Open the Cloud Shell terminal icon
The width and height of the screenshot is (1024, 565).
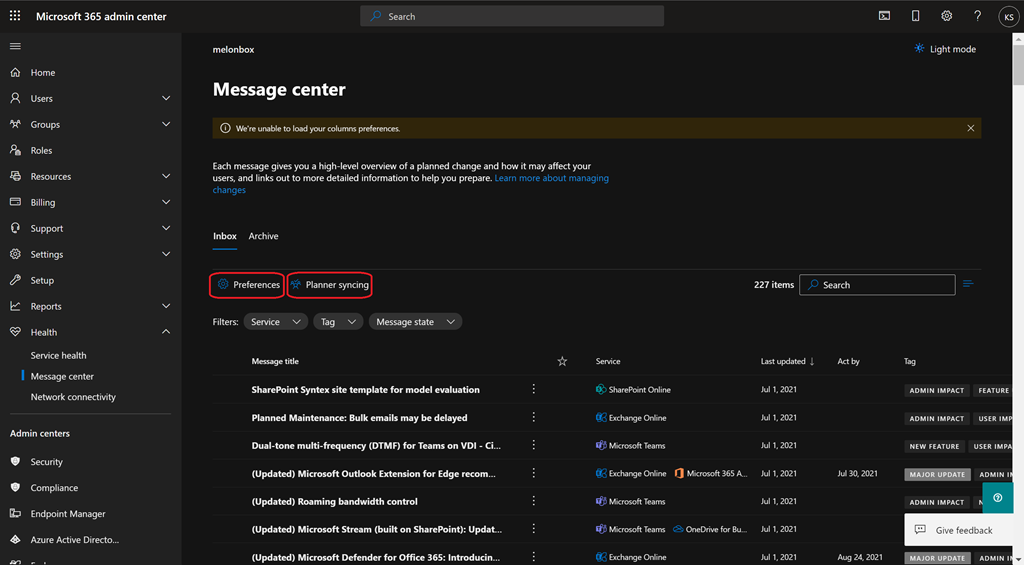(x=884, y=16)
